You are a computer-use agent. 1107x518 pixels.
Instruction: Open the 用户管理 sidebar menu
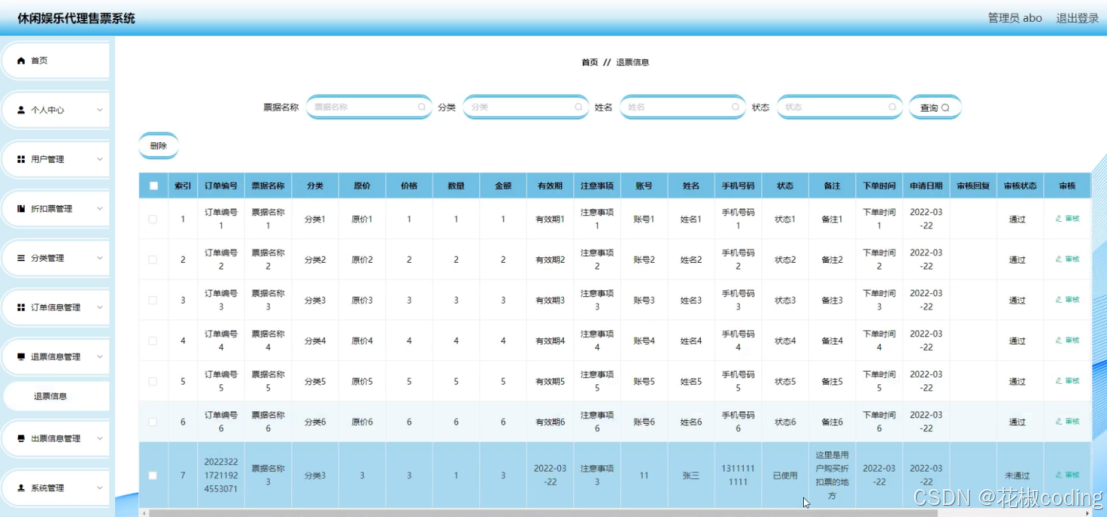[56, 159]
